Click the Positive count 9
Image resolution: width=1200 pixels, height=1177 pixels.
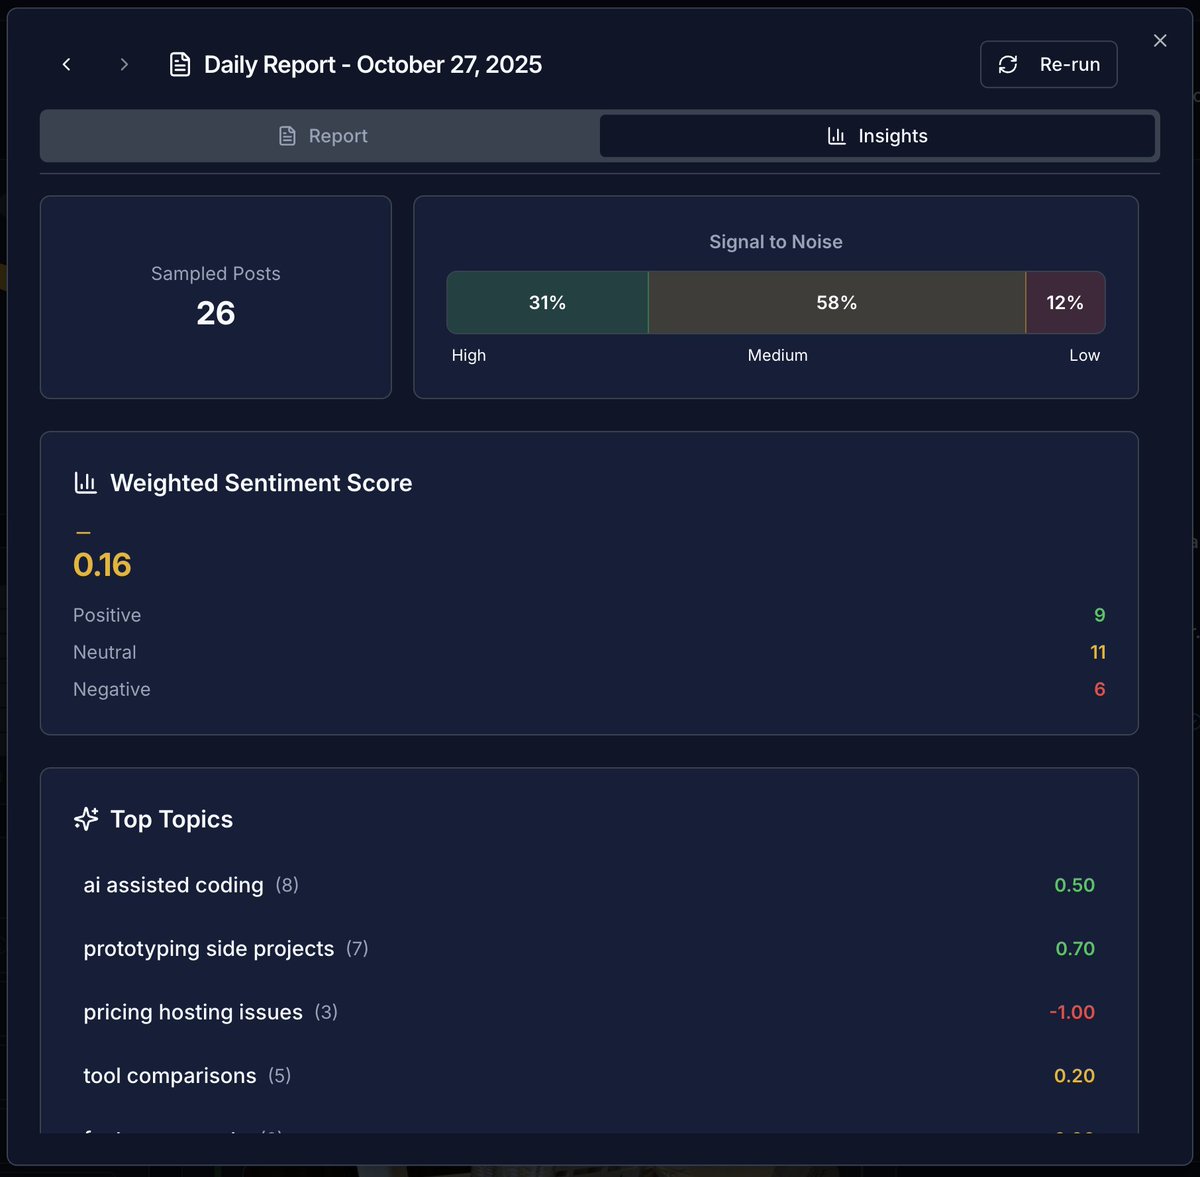point(1100,615)
